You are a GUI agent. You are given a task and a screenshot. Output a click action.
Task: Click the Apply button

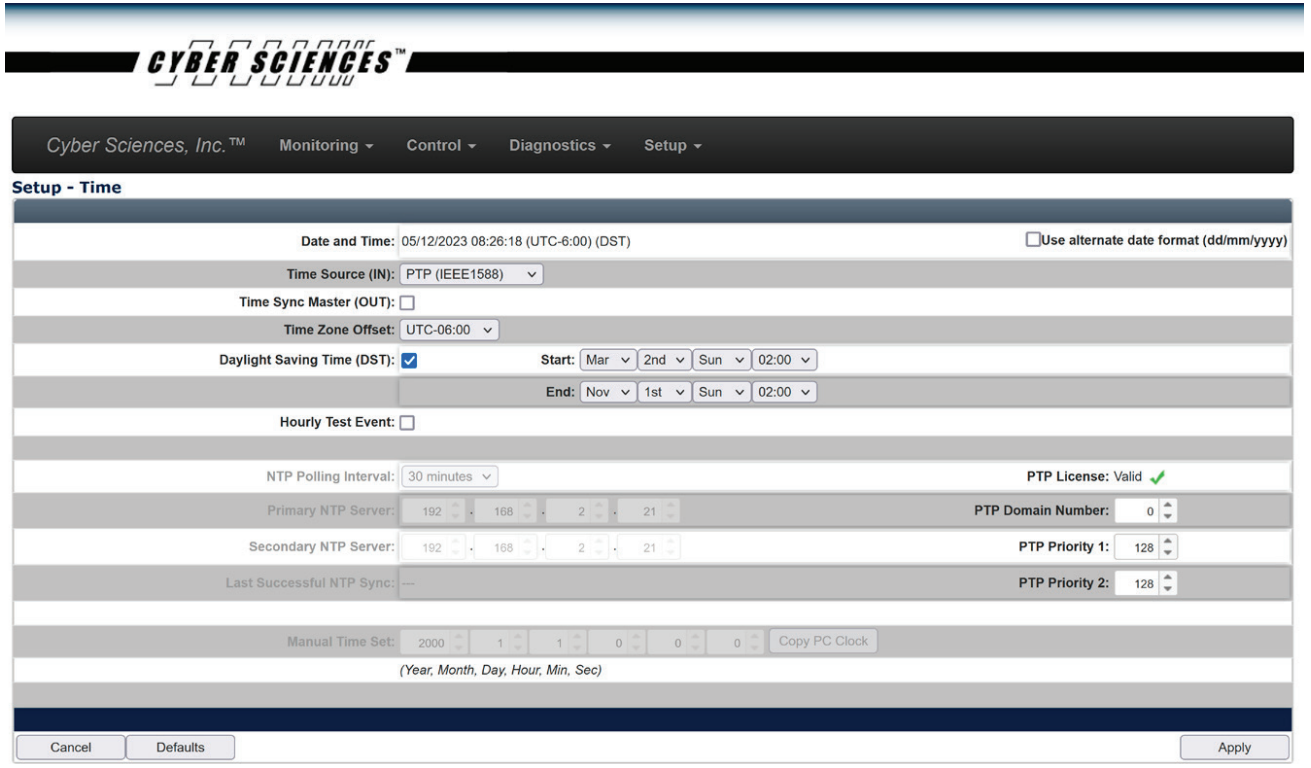click(x=1234, y=746)
